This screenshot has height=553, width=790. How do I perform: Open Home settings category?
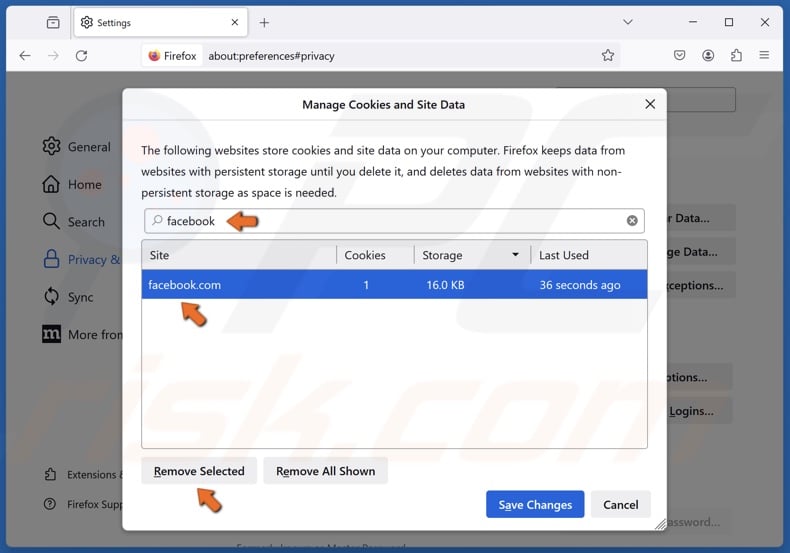(x=72, y=184)
